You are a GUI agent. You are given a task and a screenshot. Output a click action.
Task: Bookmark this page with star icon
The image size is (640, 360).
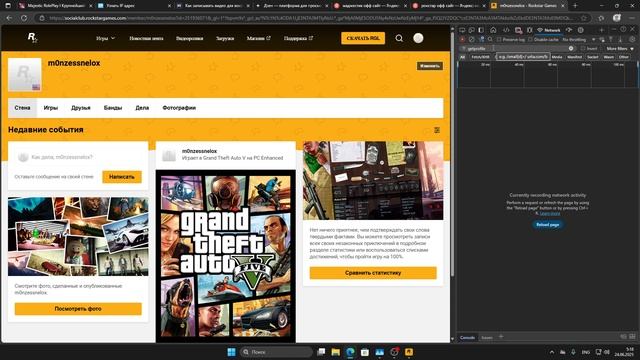pos(584,18)
